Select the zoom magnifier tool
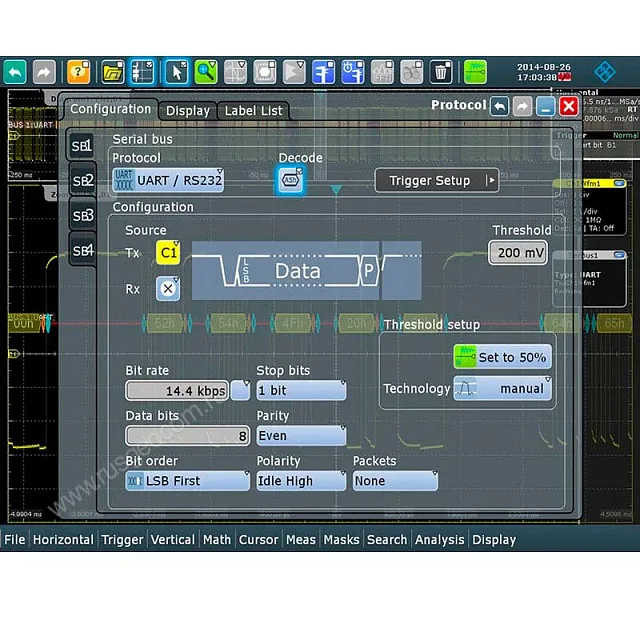This screenshot has height=640, width=640. pos(206,72)
